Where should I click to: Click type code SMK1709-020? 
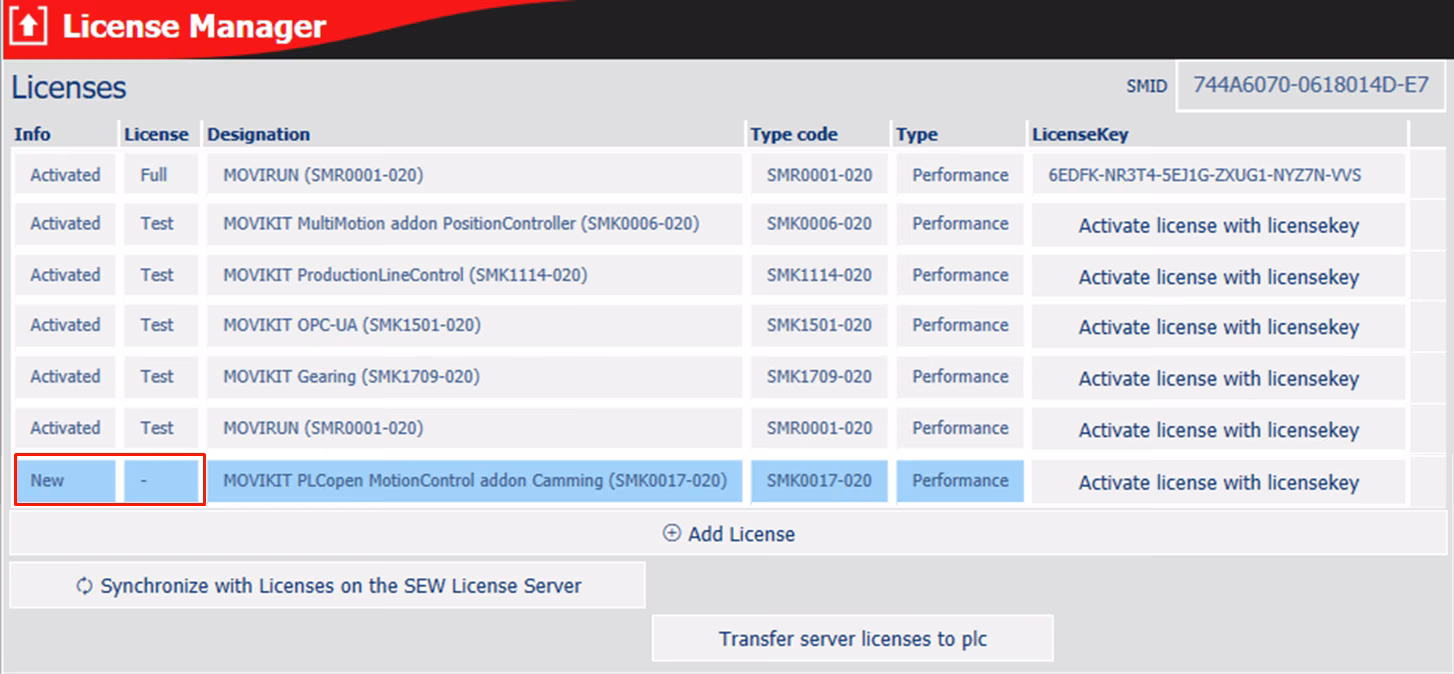pyautogui.click(x=819, y=377)
